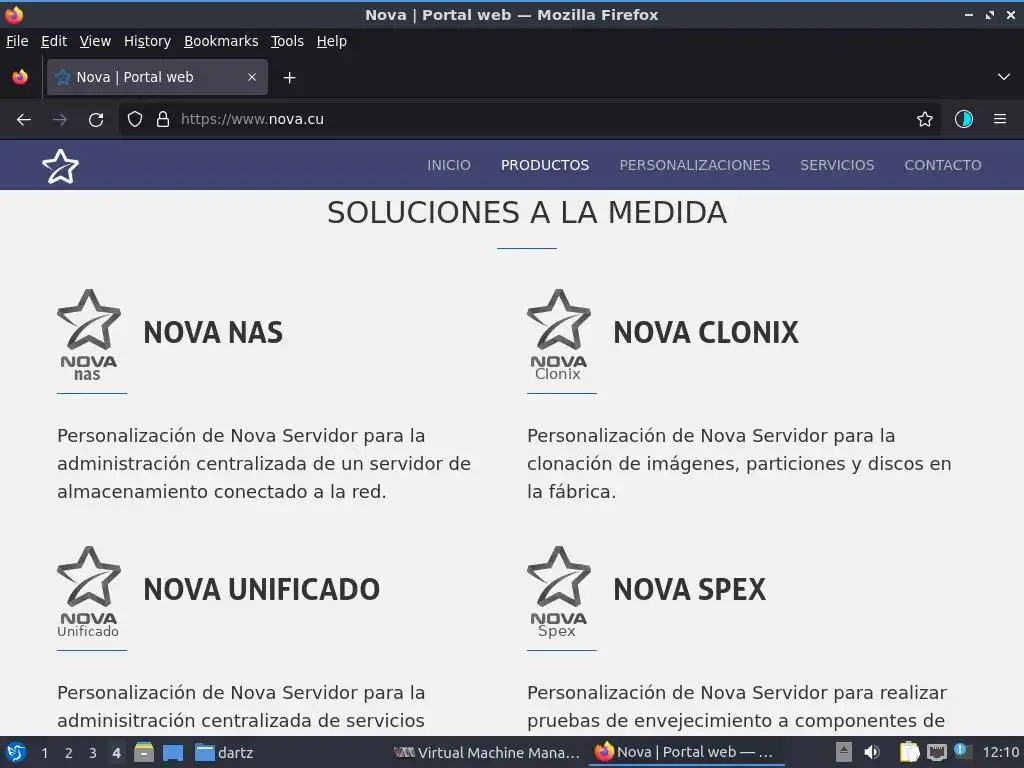
Task: Go to INICIO in site navigation
Action: [449, 165]
